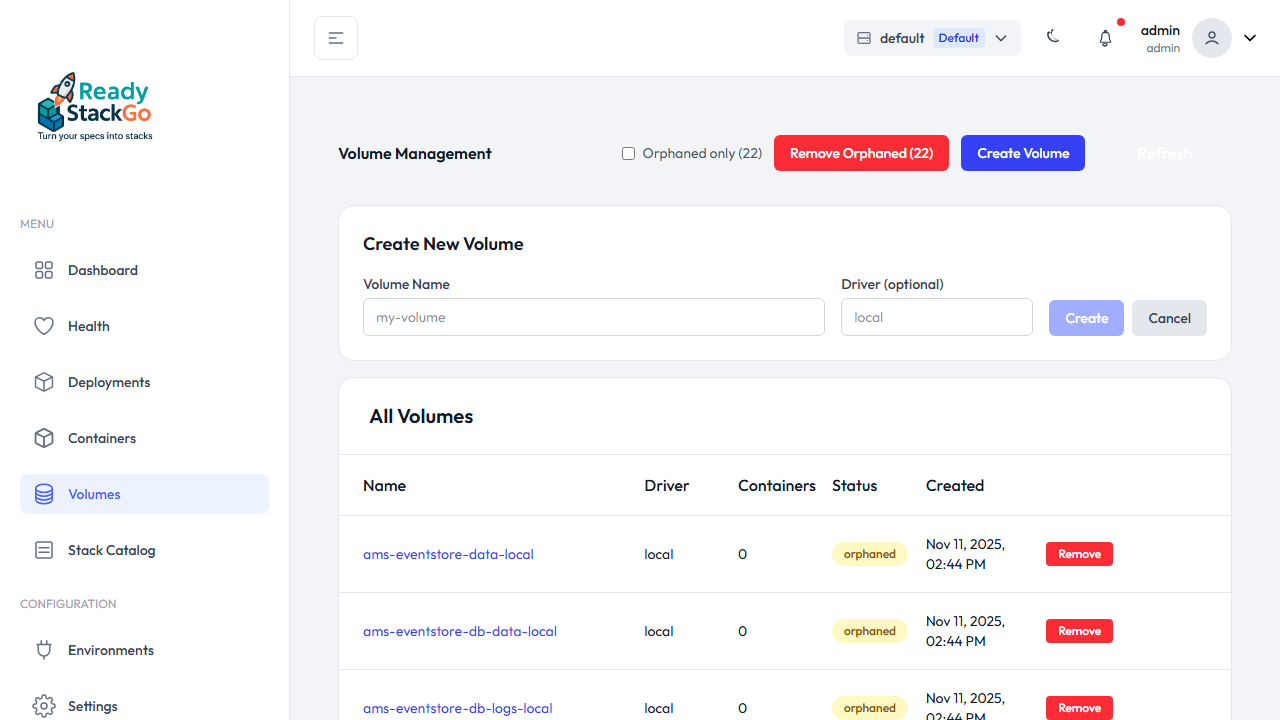Viewport: 1280px width, 720px height.
Task: Enable dark mode with the moon icon
Action: click(1053, 36)
